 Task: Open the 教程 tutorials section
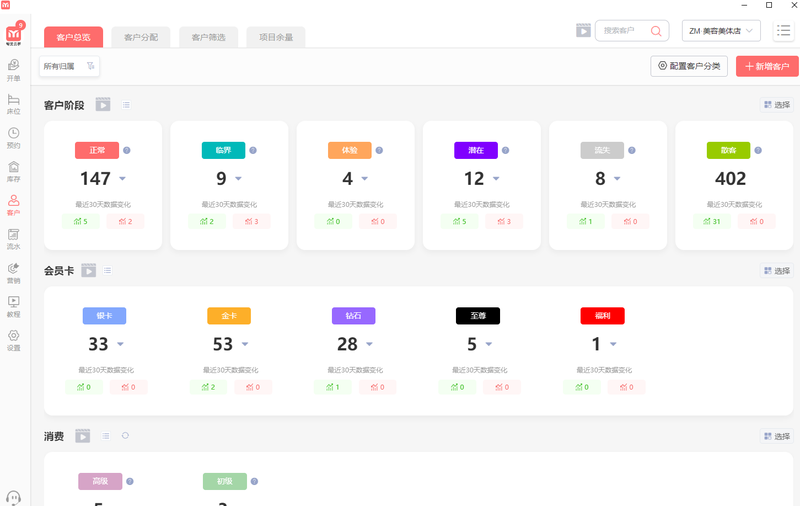14,307
